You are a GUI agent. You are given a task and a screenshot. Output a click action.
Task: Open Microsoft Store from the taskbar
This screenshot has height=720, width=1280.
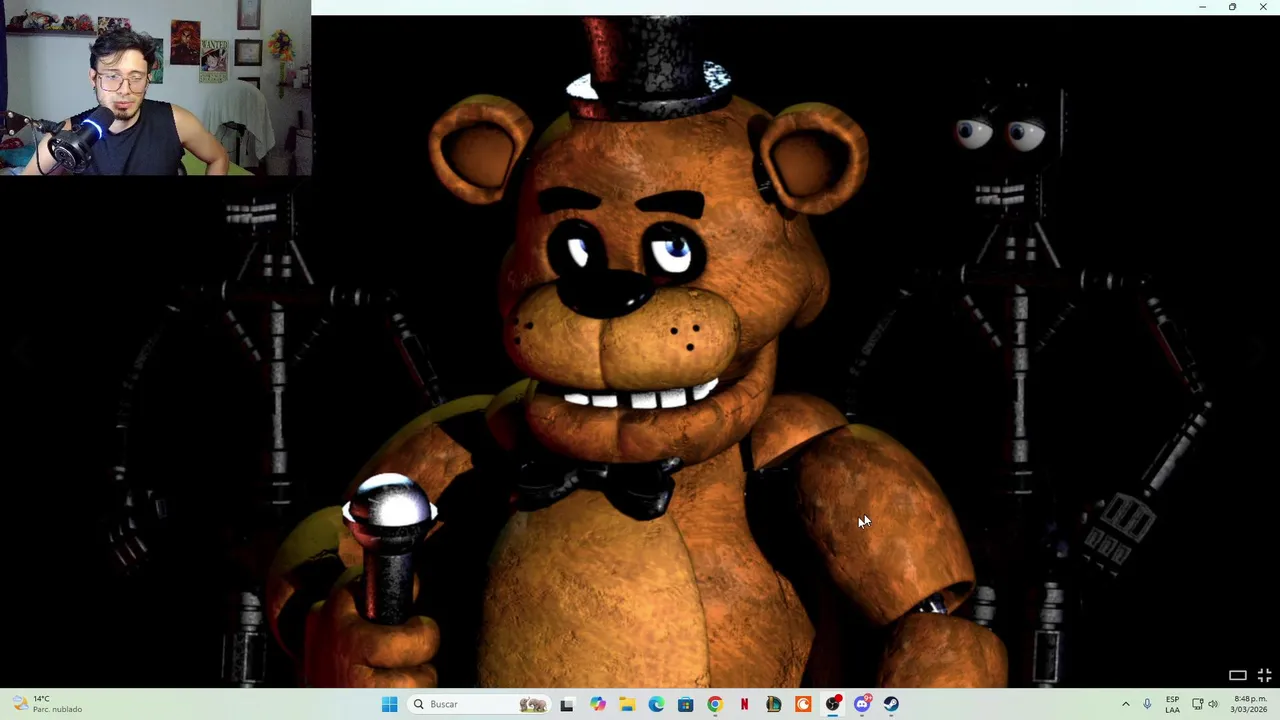coord(685,704)
